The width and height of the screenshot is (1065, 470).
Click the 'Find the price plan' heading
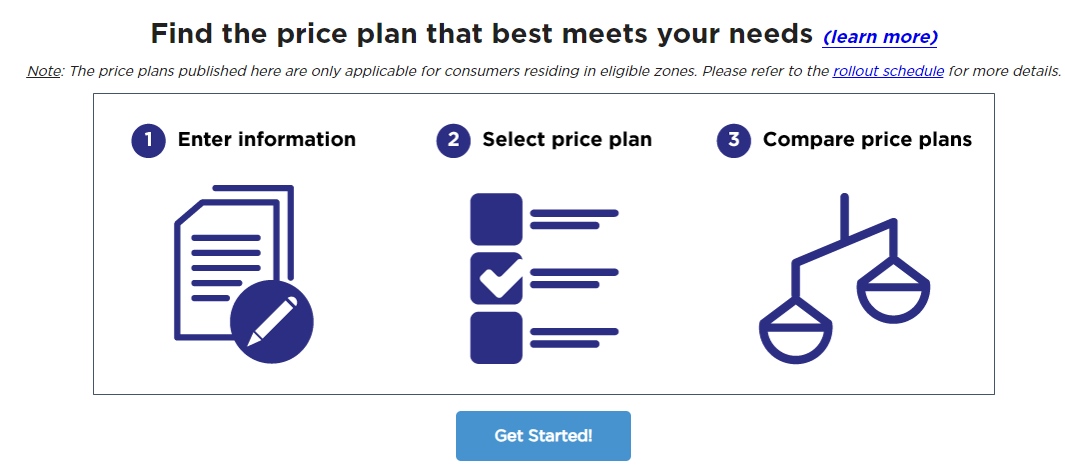[481, 34]
